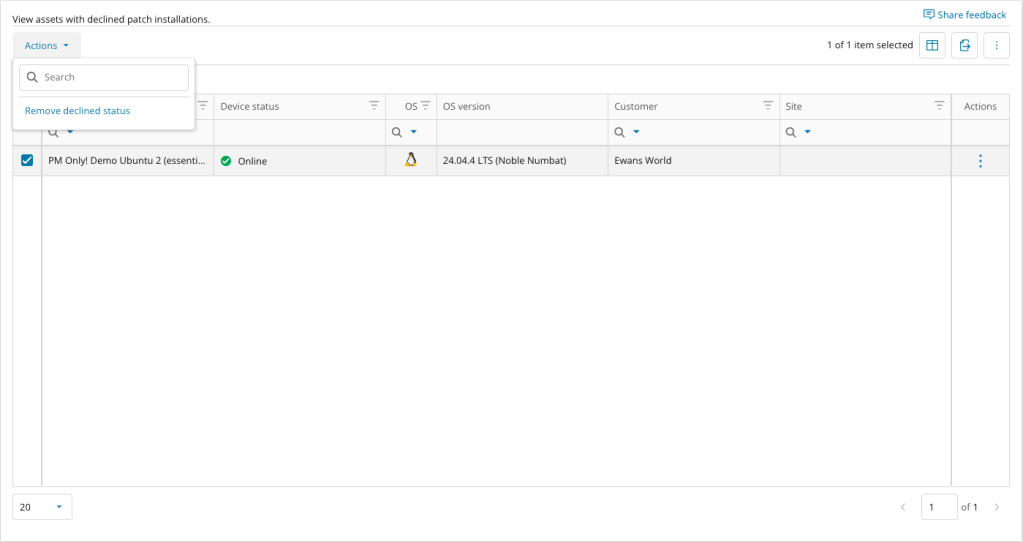This screenshot has height=542, width=1023.
Task: Filter the Customer column
Action: [x=768, y=105]
